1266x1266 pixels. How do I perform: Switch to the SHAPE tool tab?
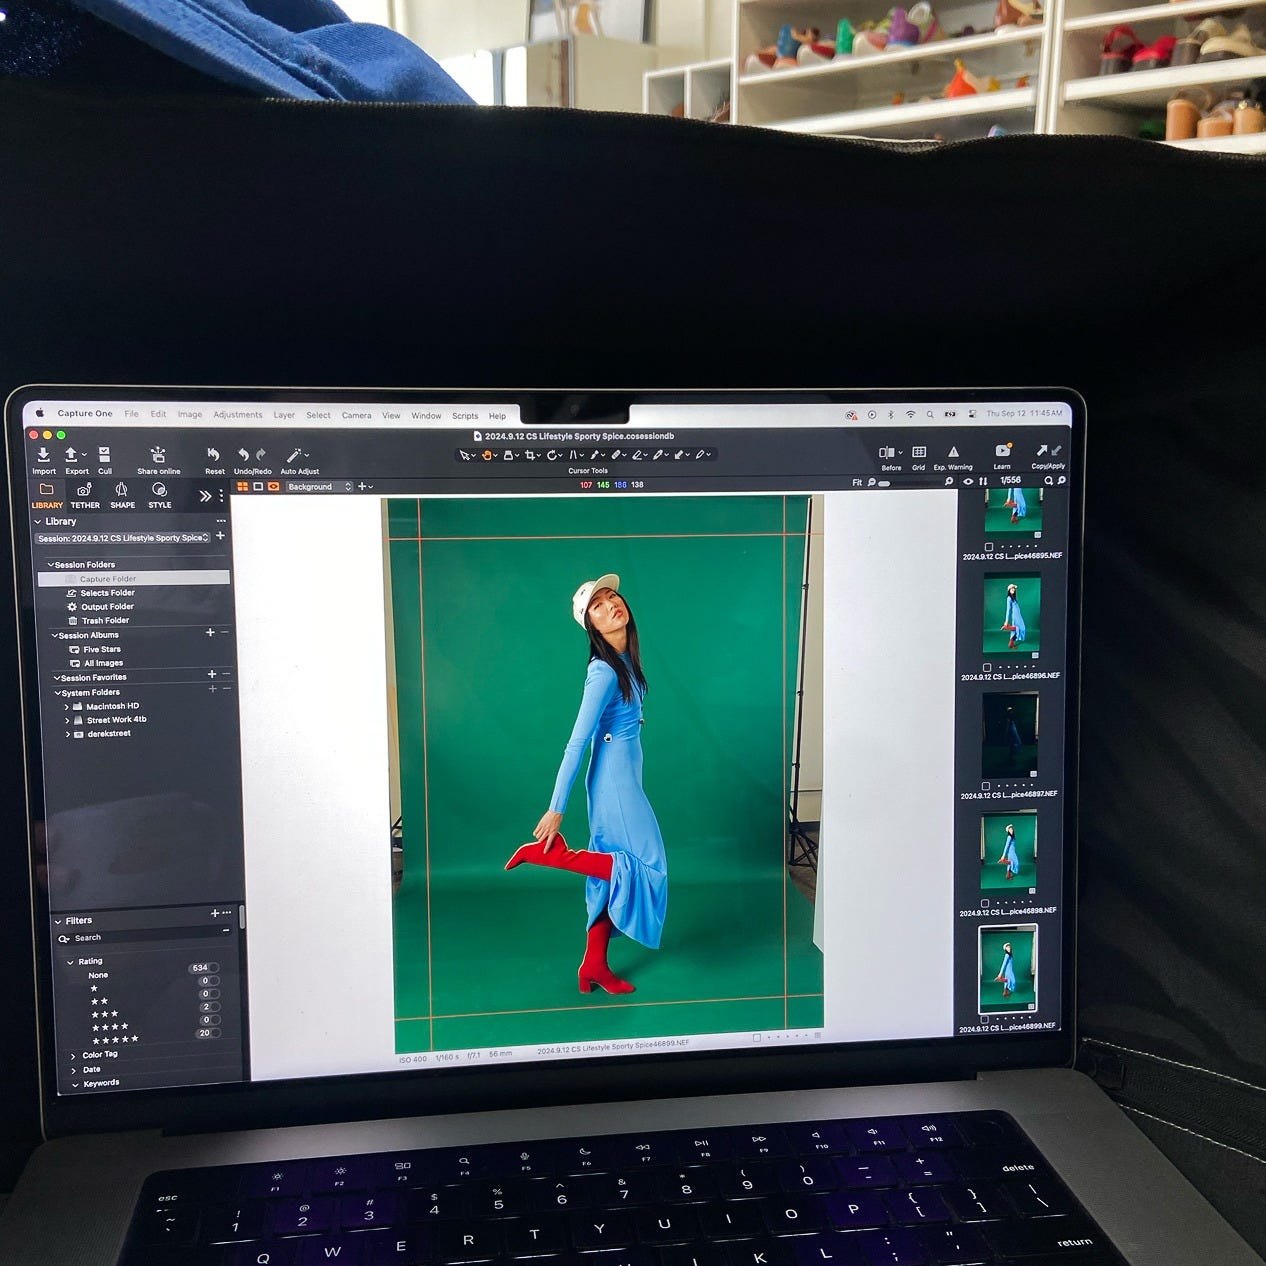122,494
